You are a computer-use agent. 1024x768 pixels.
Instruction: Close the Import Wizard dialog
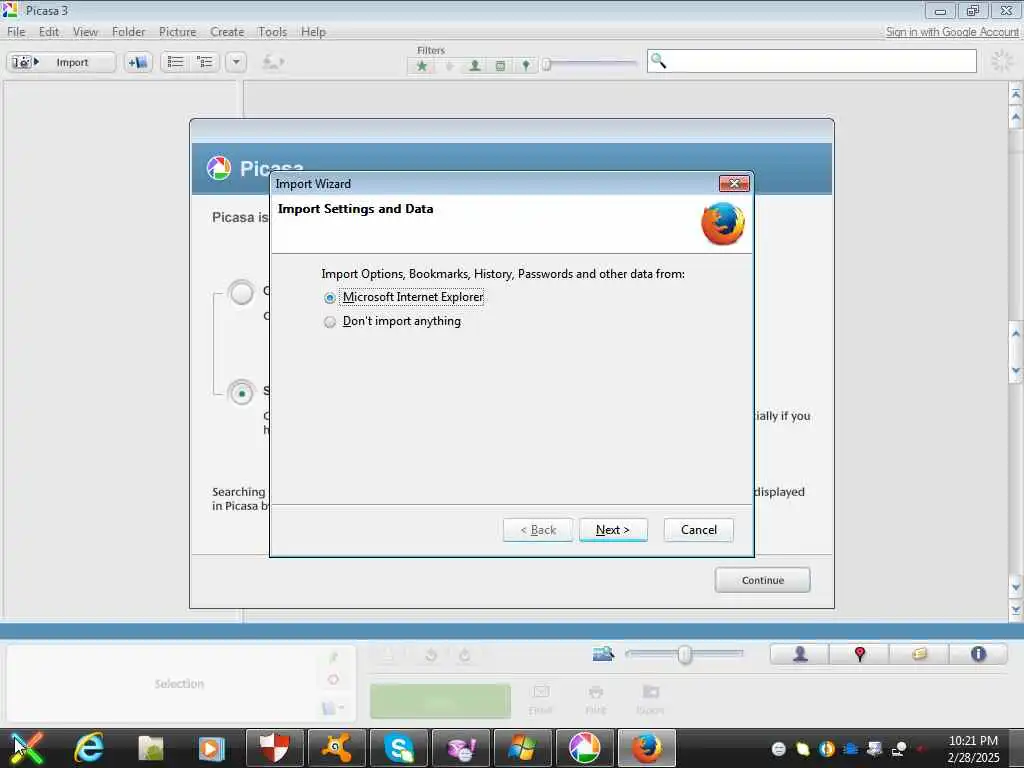[x=733, y=184]
